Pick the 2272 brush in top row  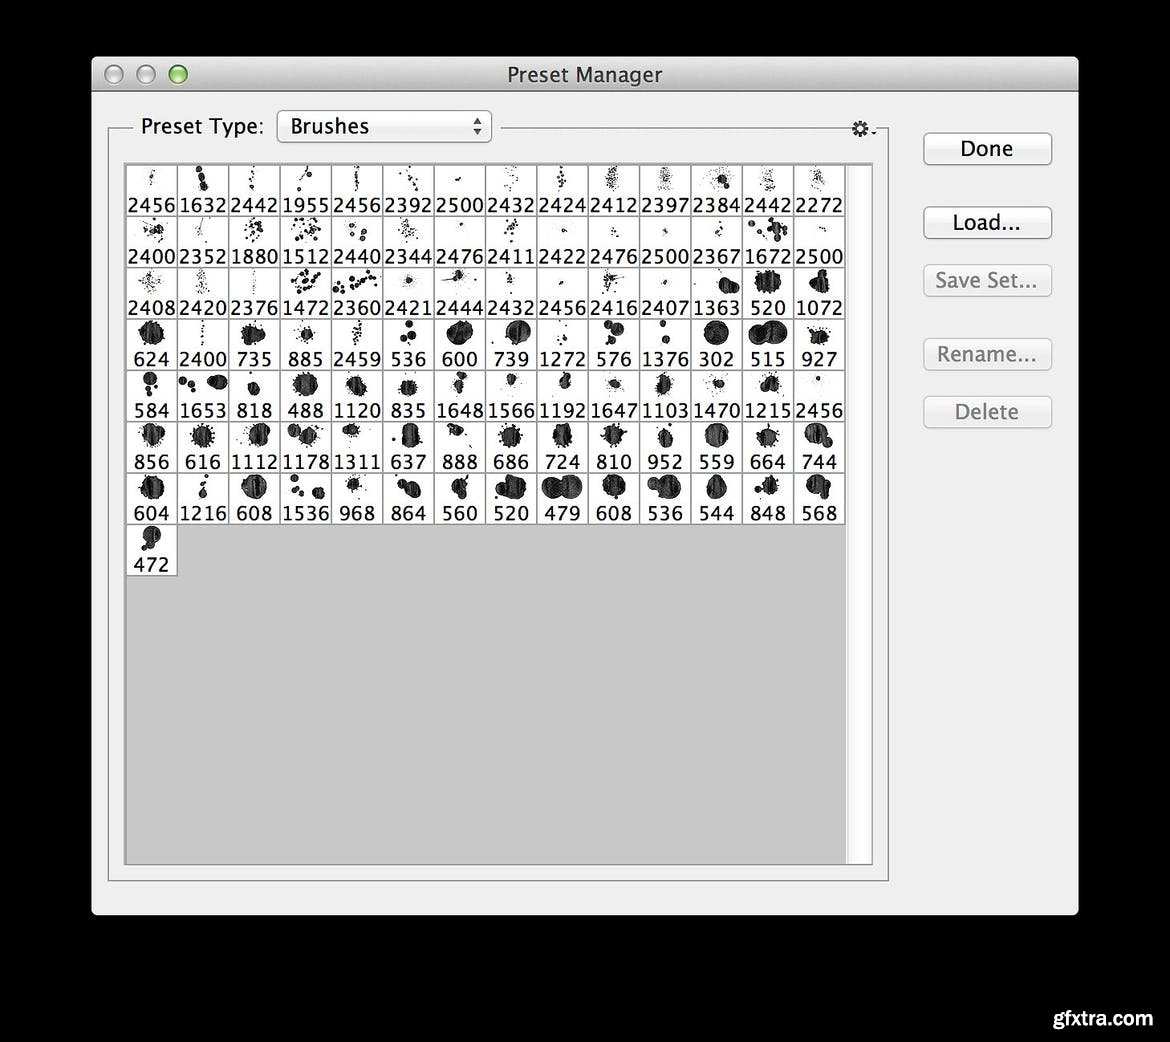pyautogui.click(x=819, y=191)
